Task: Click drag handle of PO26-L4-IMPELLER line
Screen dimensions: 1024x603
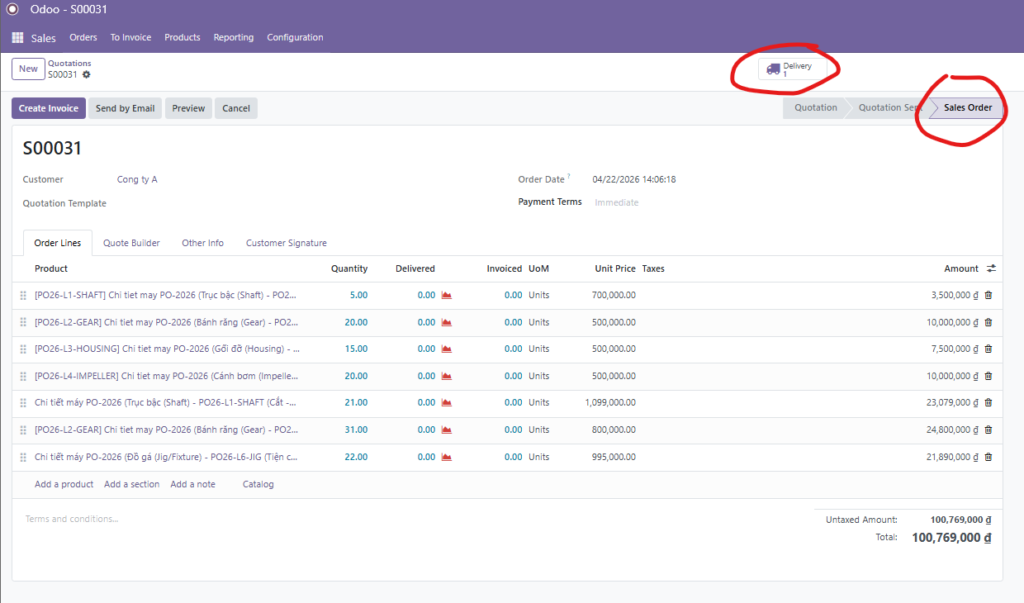Action: [23, 376]
